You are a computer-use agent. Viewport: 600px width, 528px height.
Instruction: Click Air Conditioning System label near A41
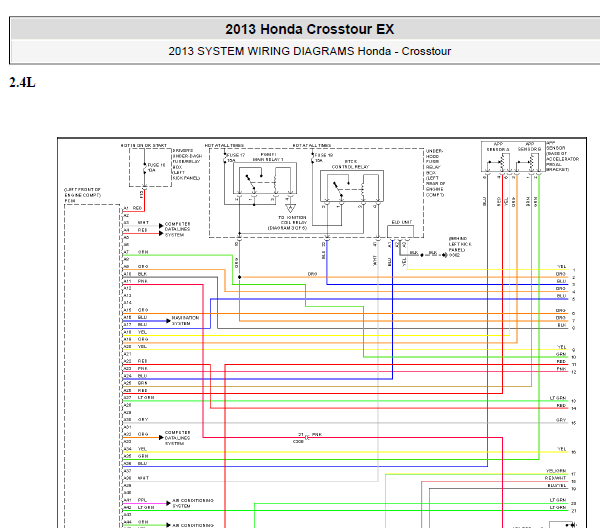192,503
